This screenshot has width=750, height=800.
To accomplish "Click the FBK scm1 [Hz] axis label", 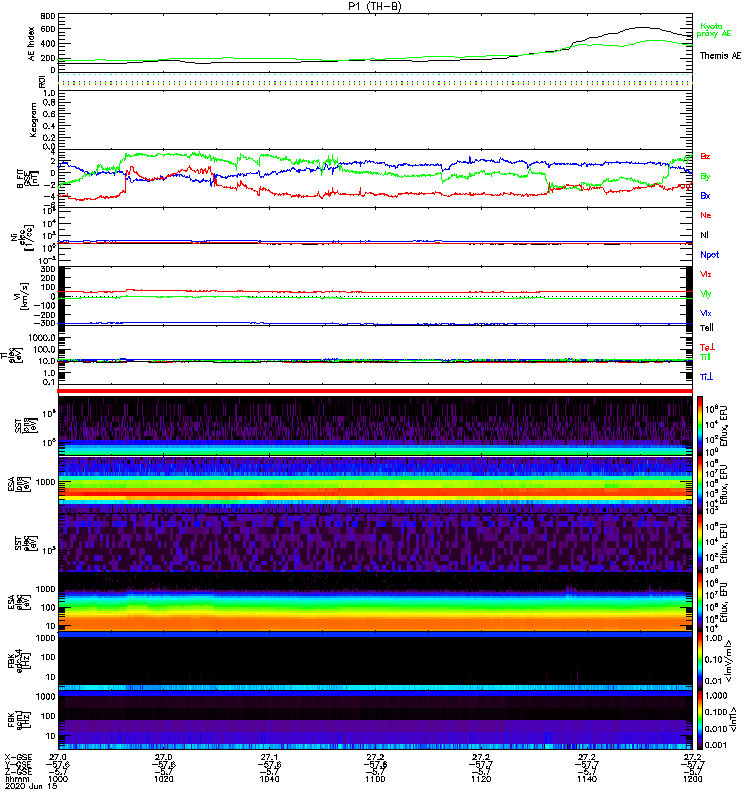I will (x=19, y=720).
